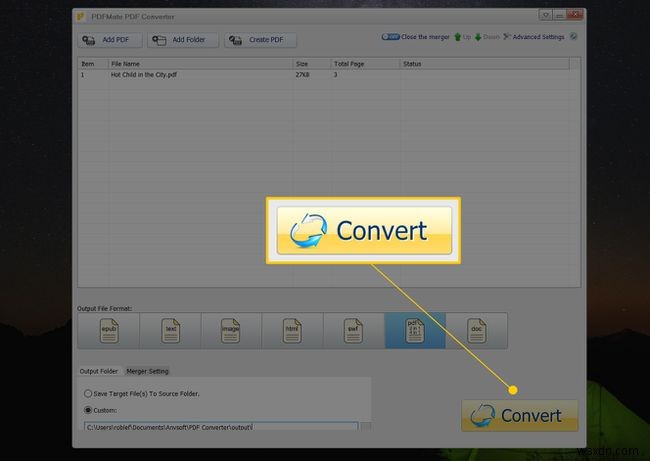Click the Create PDF button
Screen dimensions: 650x461
pyautogui.click(x=260, y=40)
